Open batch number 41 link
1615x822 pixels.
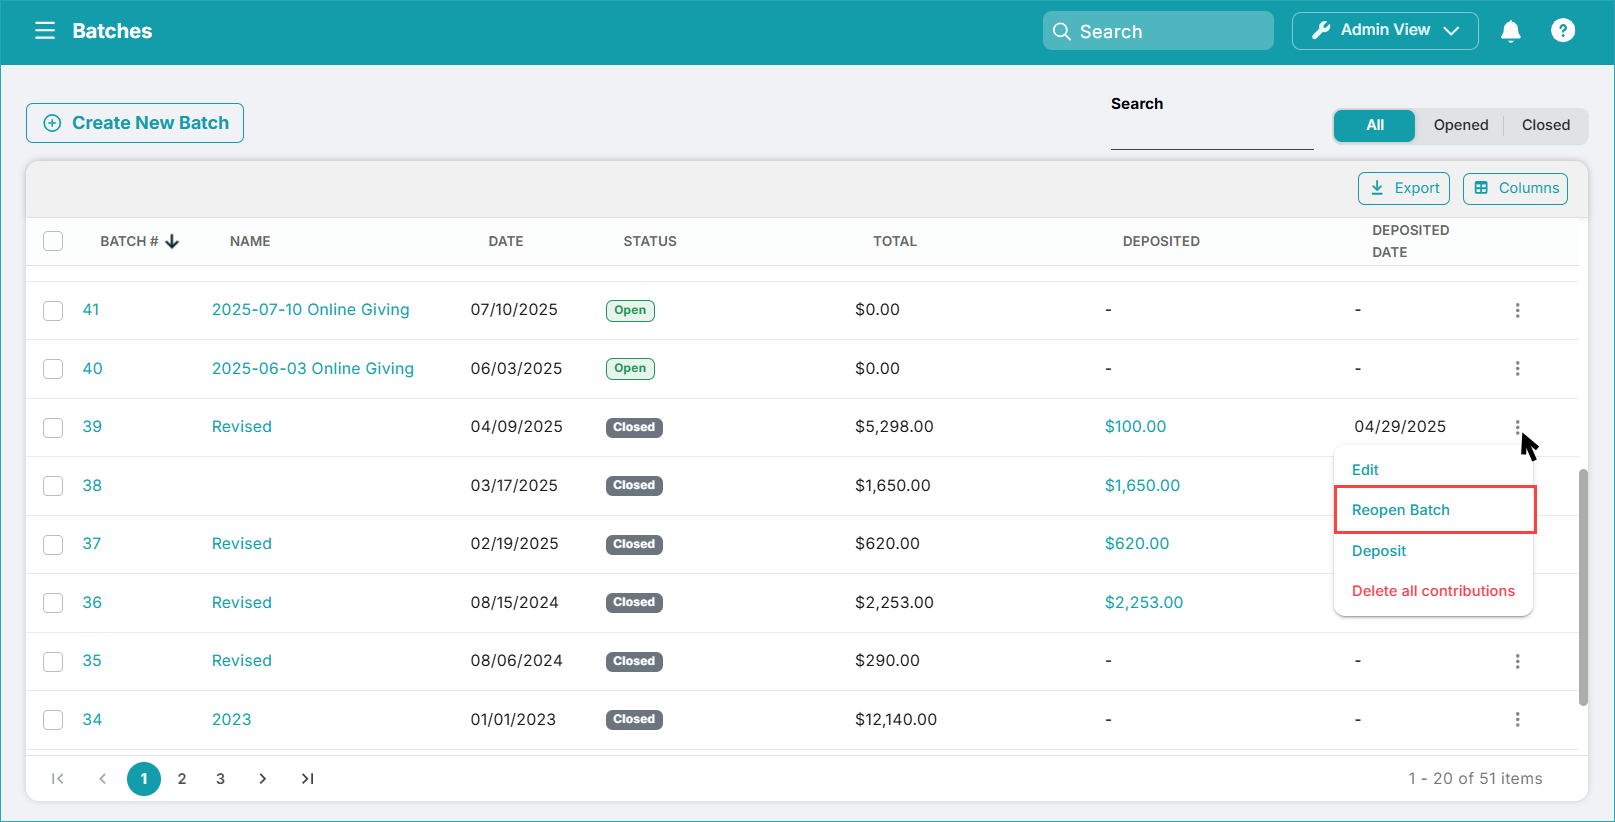(x=91, y=310)
